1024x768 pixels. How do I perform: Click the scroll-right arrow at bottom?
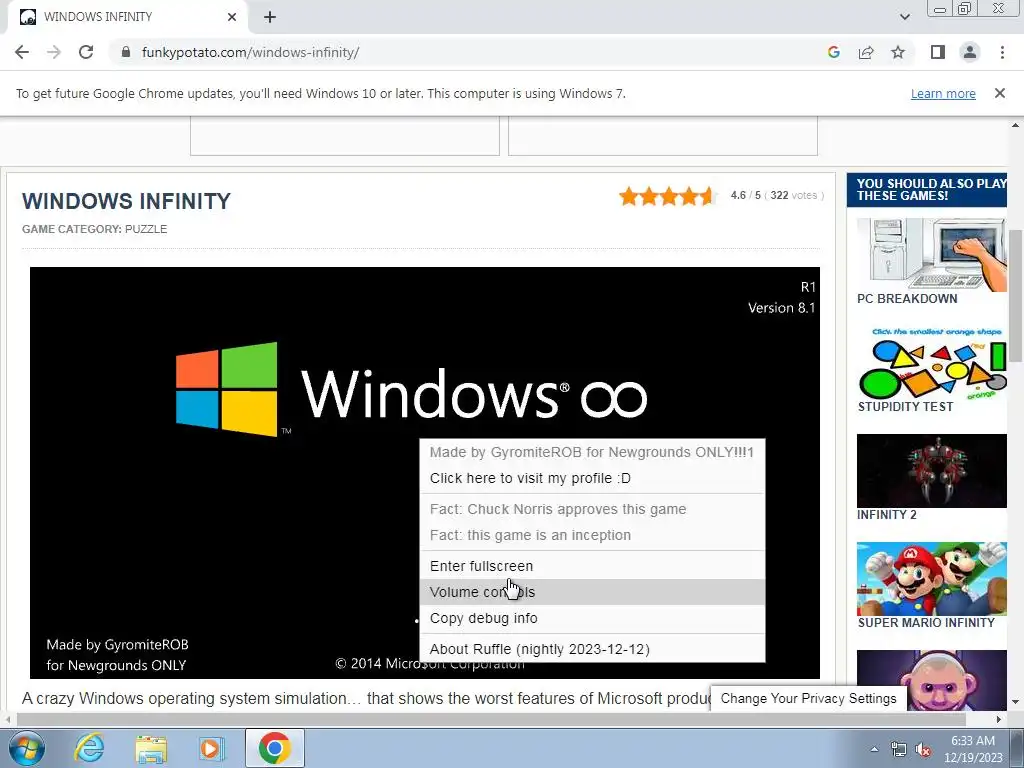click(x=998, y=719)
